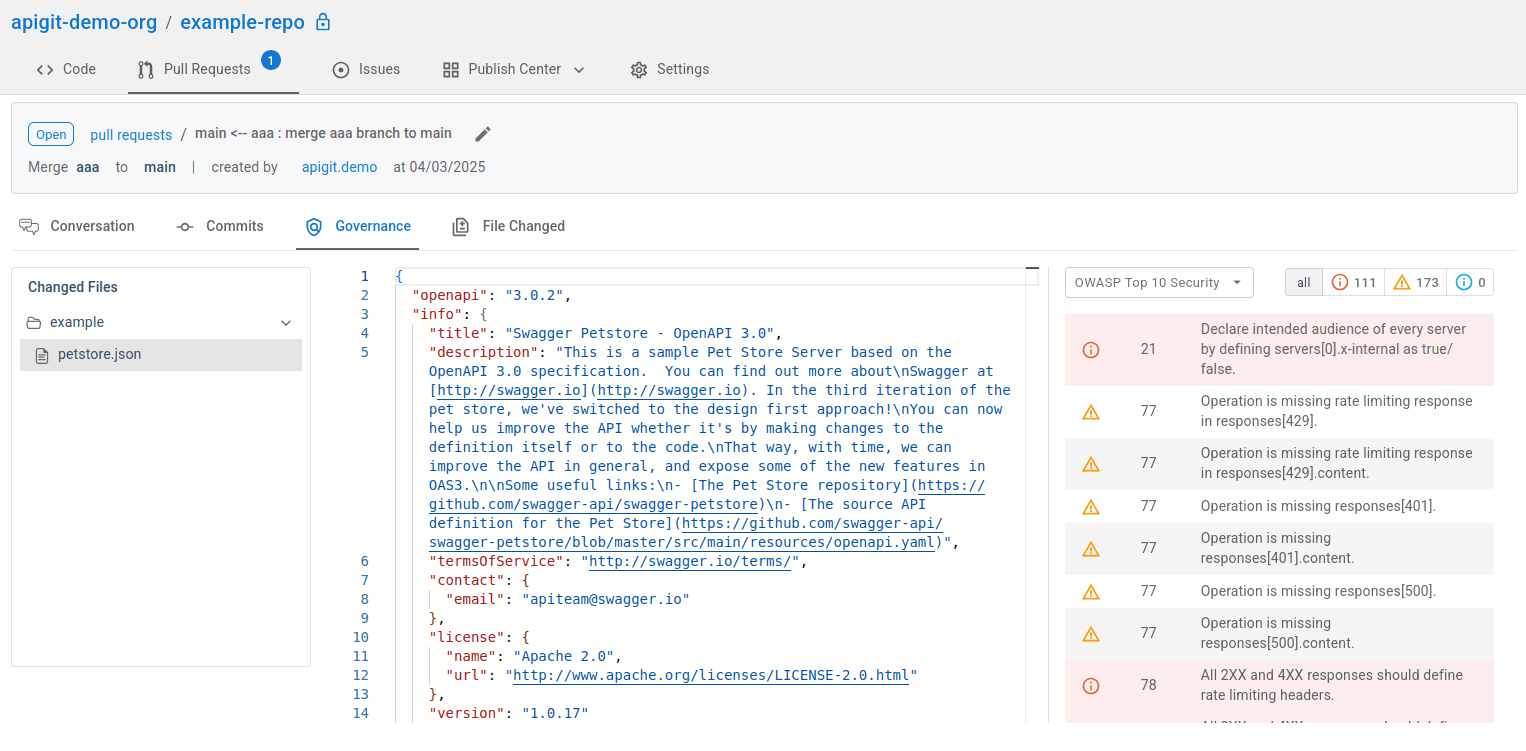Click the Governance shield icon
The image size is (1526, 751).
314,227
